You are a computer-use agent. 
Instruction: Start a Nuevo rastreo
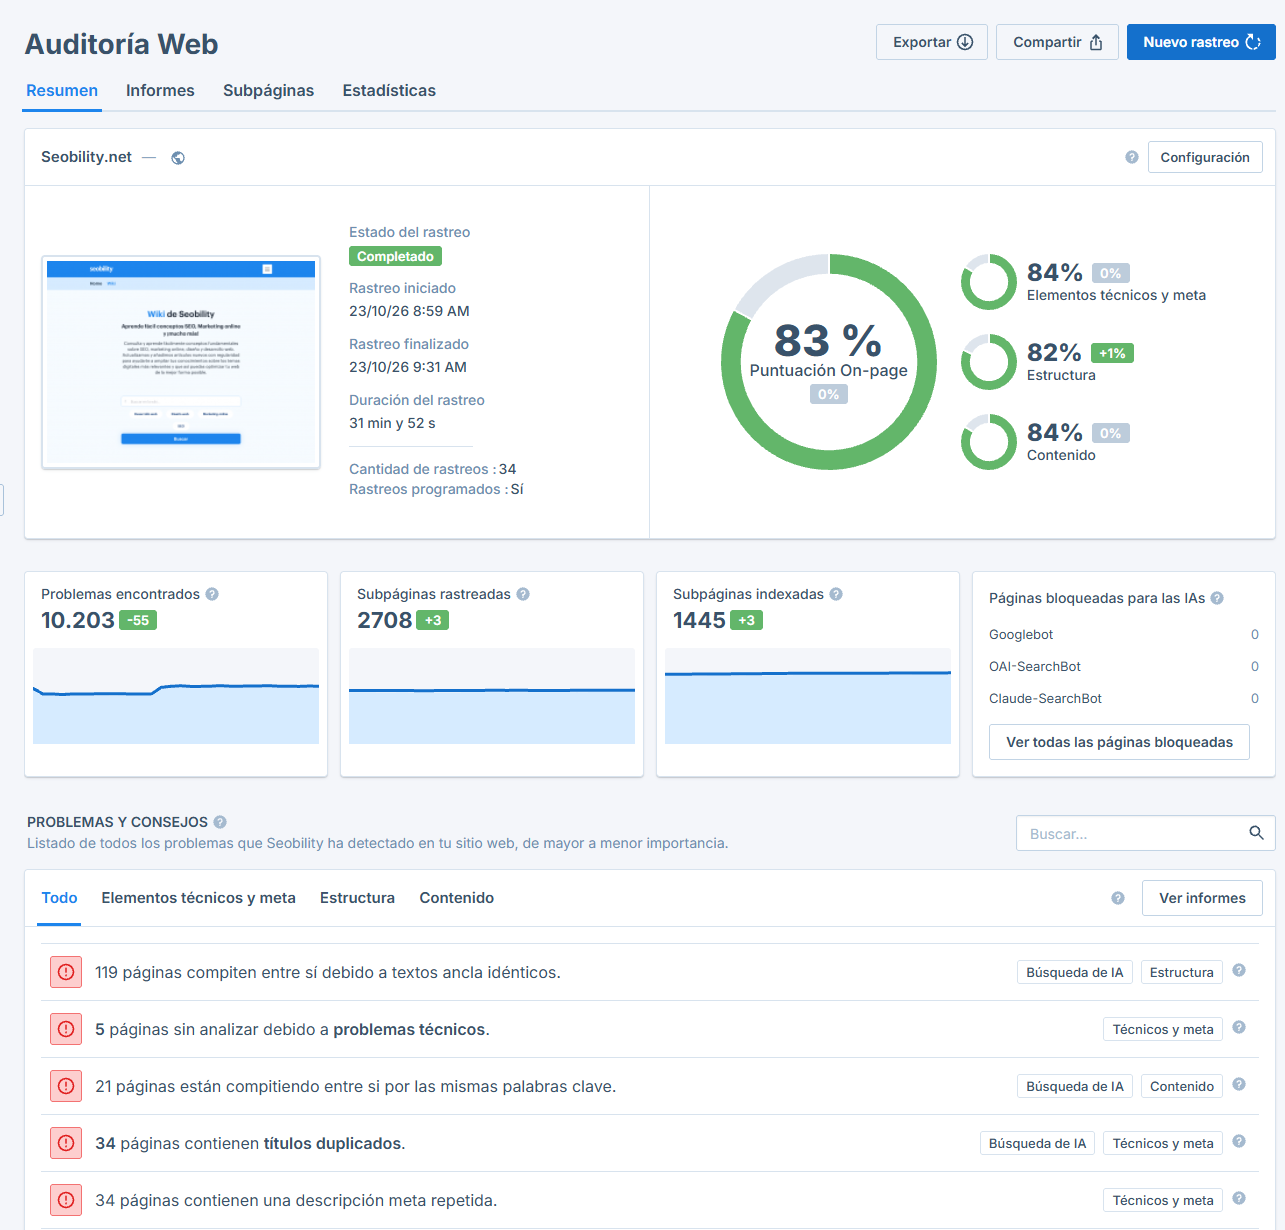pos(1201,42)
